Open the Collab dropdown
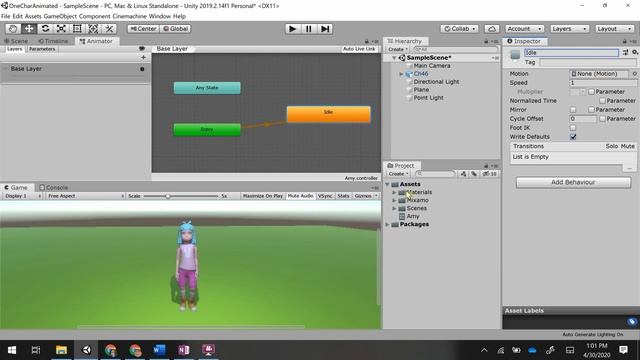 (460, 29)
